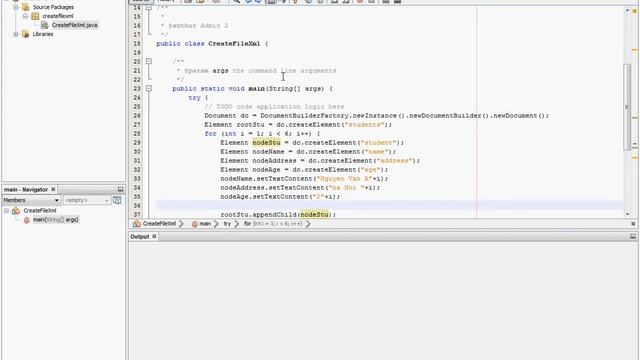Click the editor scrollbar up arrow
This screenshot has height=360, width=640.
coord(627,10)
